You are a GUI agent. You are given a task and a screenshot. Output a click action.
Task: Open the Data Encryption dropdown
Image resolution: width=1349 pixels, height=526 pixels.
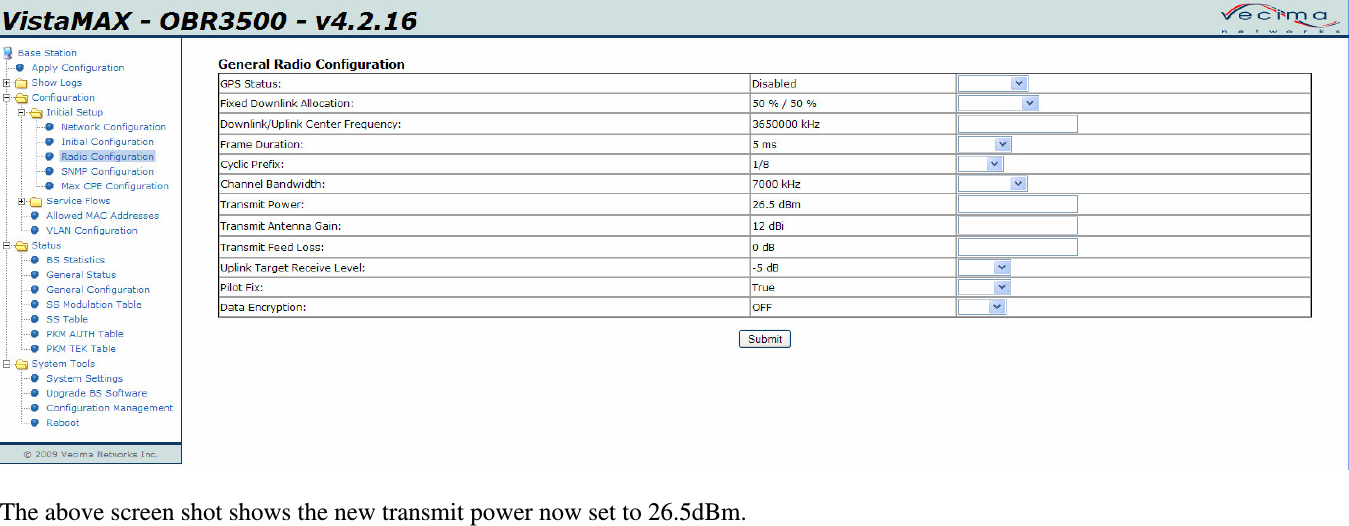[982, 308]
